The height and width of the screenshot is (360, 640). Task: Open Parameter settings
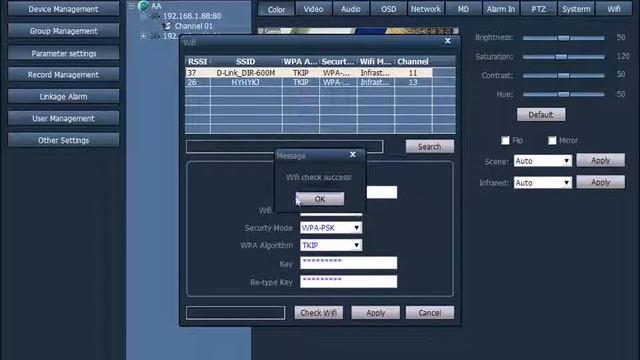(63, 53)
